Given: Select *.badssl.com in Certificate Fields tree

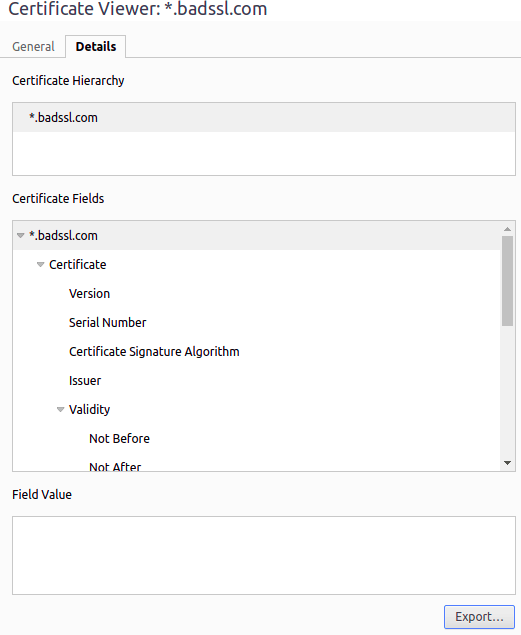Looking at the screenshot, I should (x=257, y=236).
